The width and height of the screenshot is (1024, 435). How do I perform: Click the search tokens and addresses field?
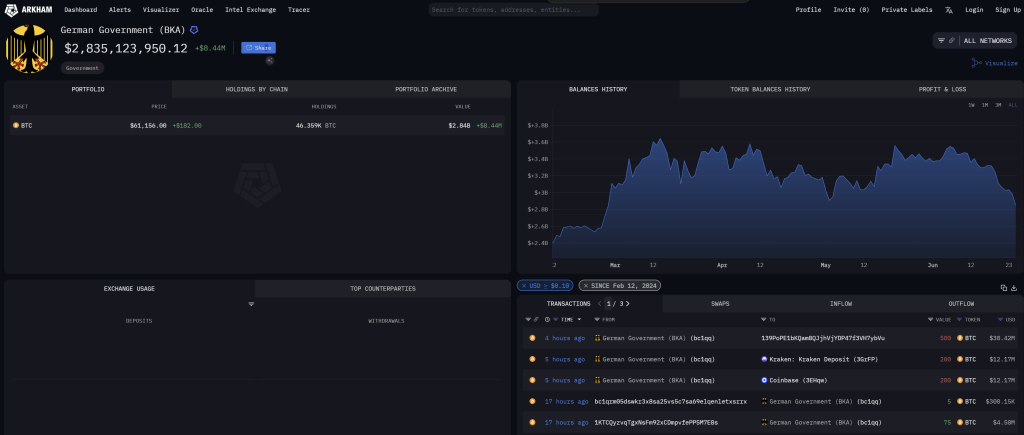point(513,9)
